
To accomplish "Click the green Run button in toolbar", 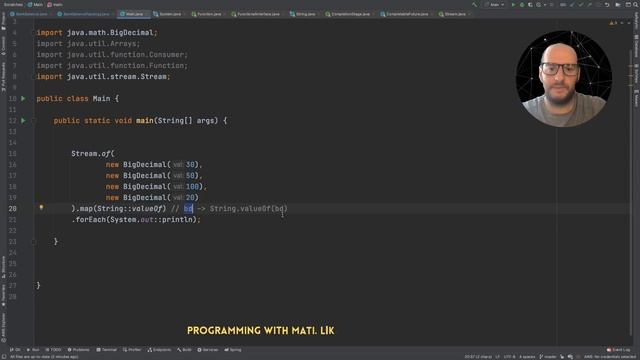I will (513, 4).
